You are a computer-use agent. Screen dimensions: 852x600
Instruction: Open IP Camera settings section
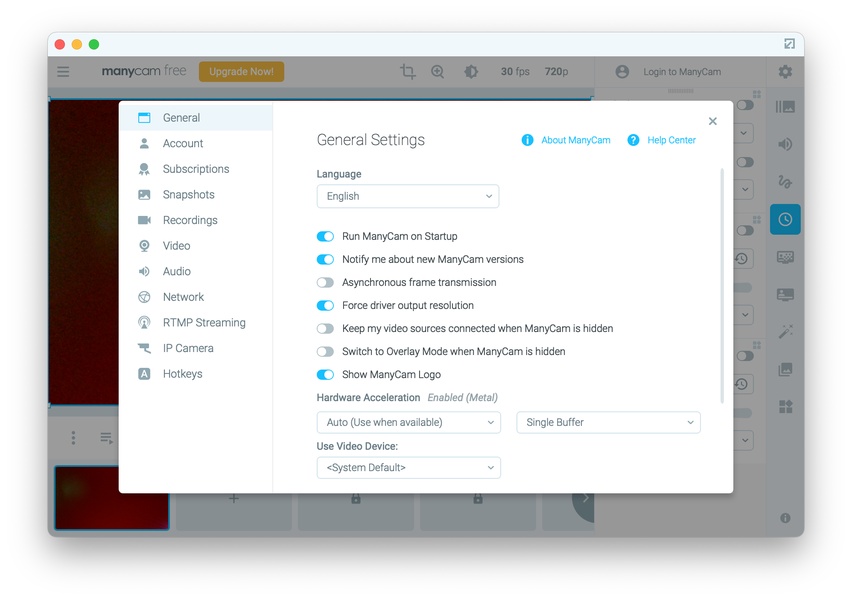[x=196, y=348]
